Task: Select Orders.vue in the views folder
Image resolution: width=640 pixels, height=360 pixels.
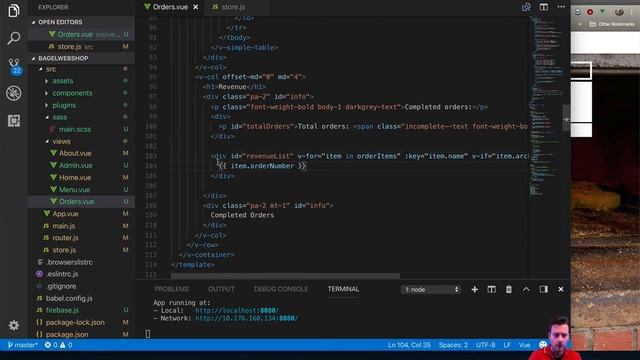Action: (x=76, y=202)
